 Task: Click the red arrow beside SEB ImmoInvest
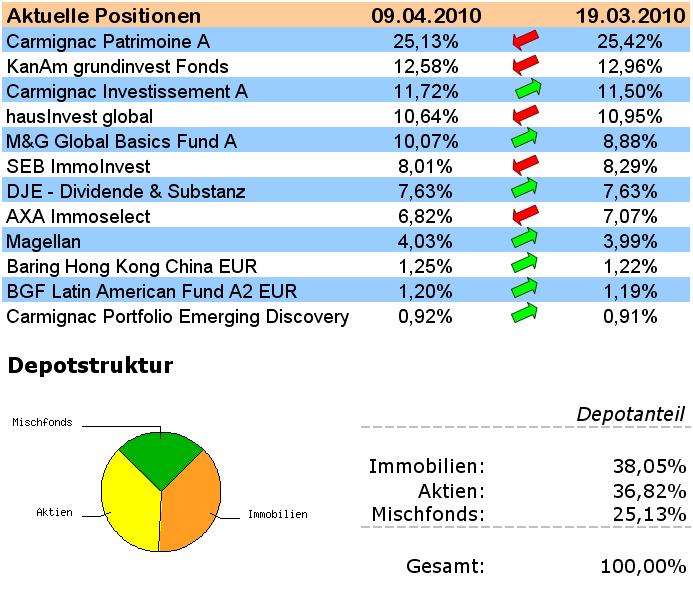(x=524, y=166)
